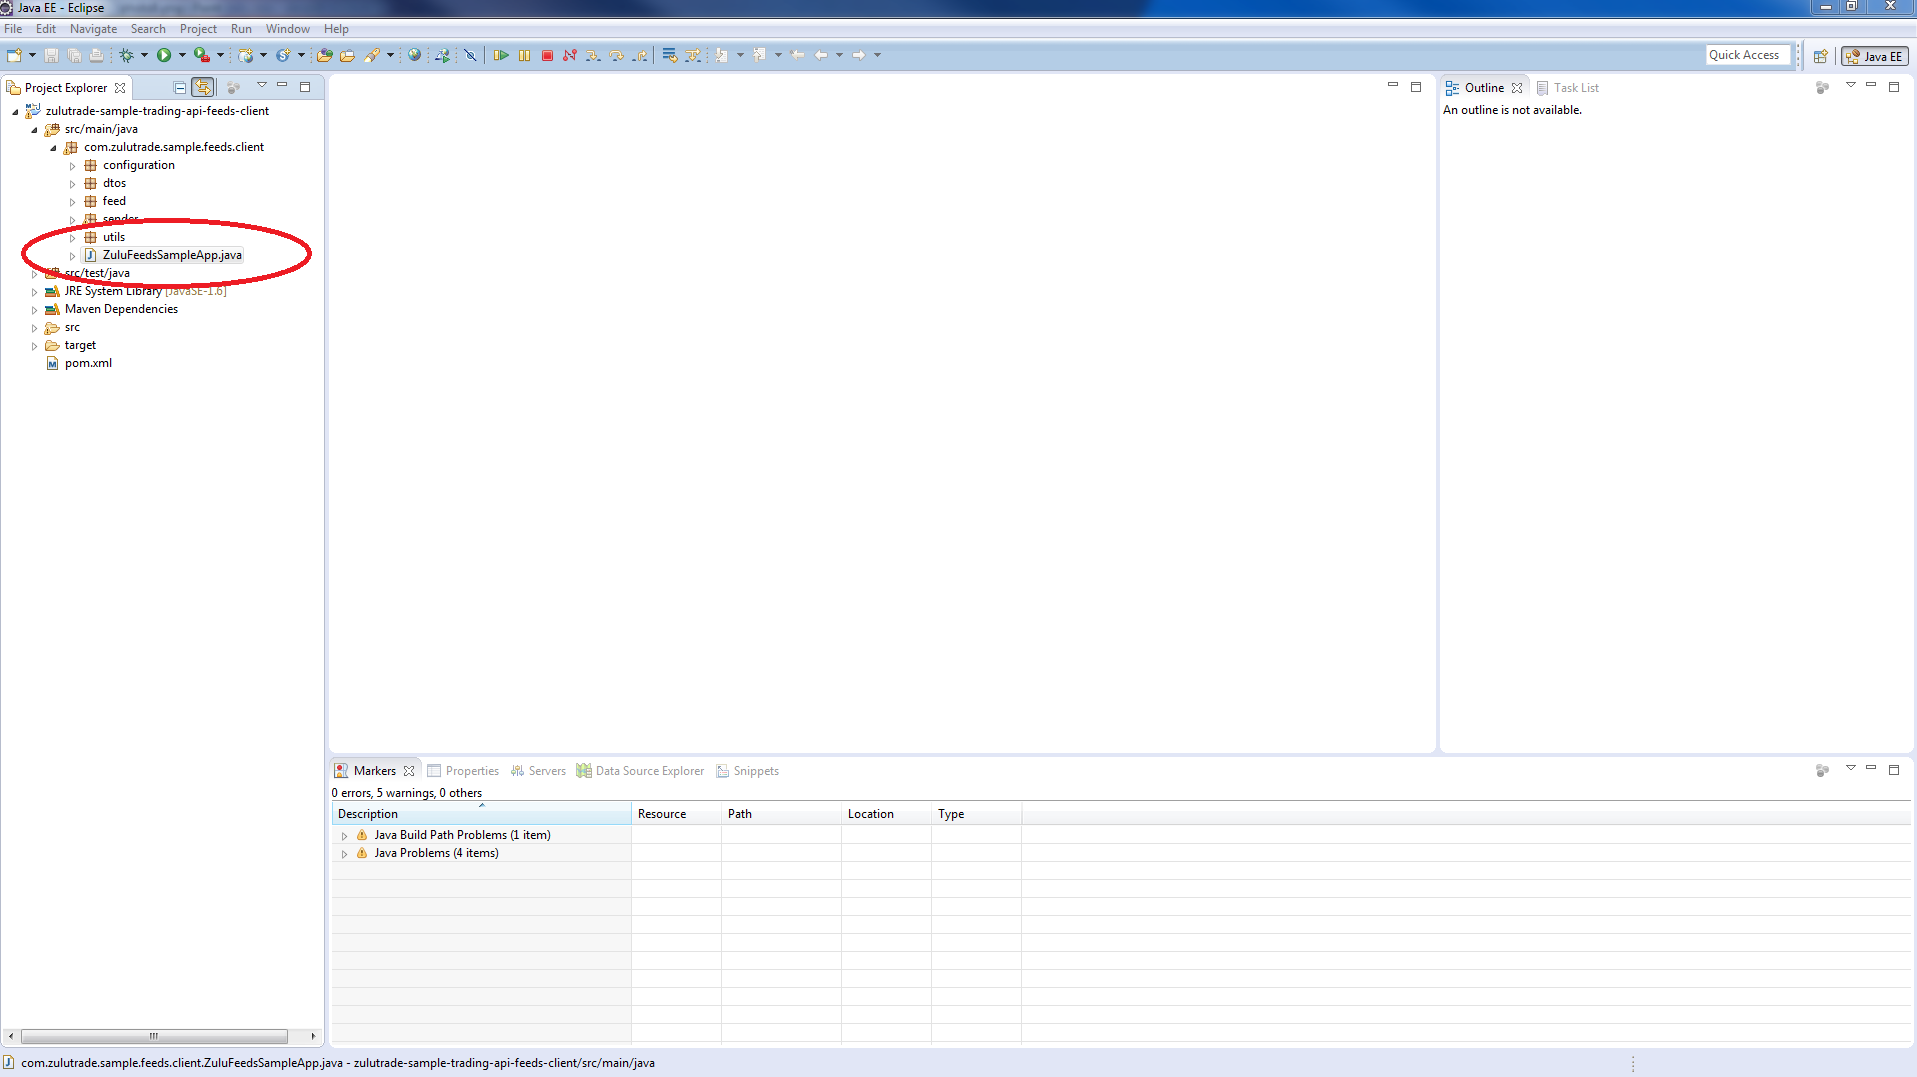Select pom.xml in Project Explorer
This screenshot has width=1917, height=1077.
88,363
